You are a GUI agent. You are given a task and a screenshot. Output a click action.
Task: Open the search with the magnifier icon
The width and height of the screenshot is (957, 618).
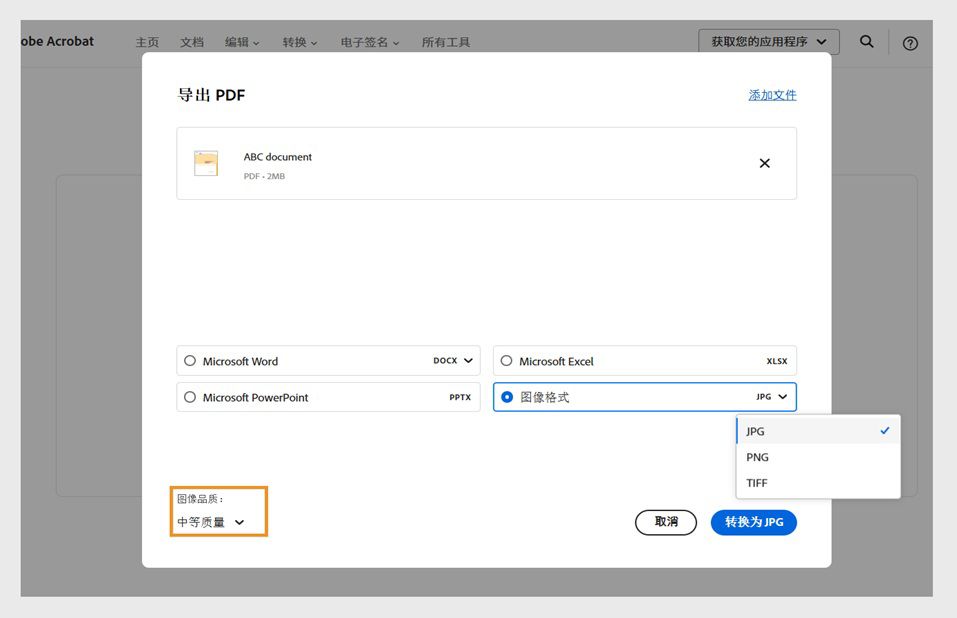pyautogui.click(x=866, y=42)
